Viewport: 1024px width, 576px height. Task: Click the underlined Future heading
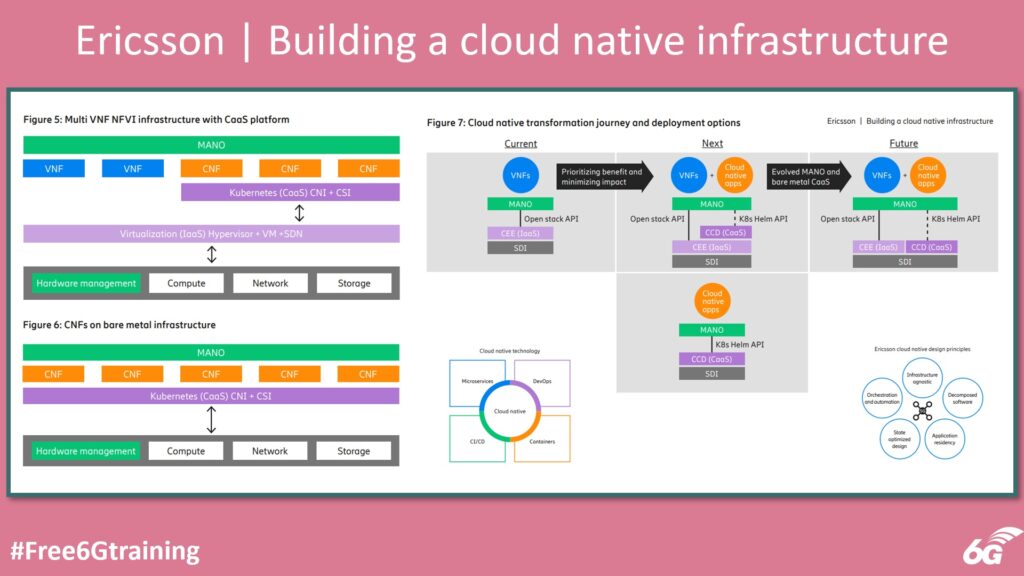coord(904,144)
